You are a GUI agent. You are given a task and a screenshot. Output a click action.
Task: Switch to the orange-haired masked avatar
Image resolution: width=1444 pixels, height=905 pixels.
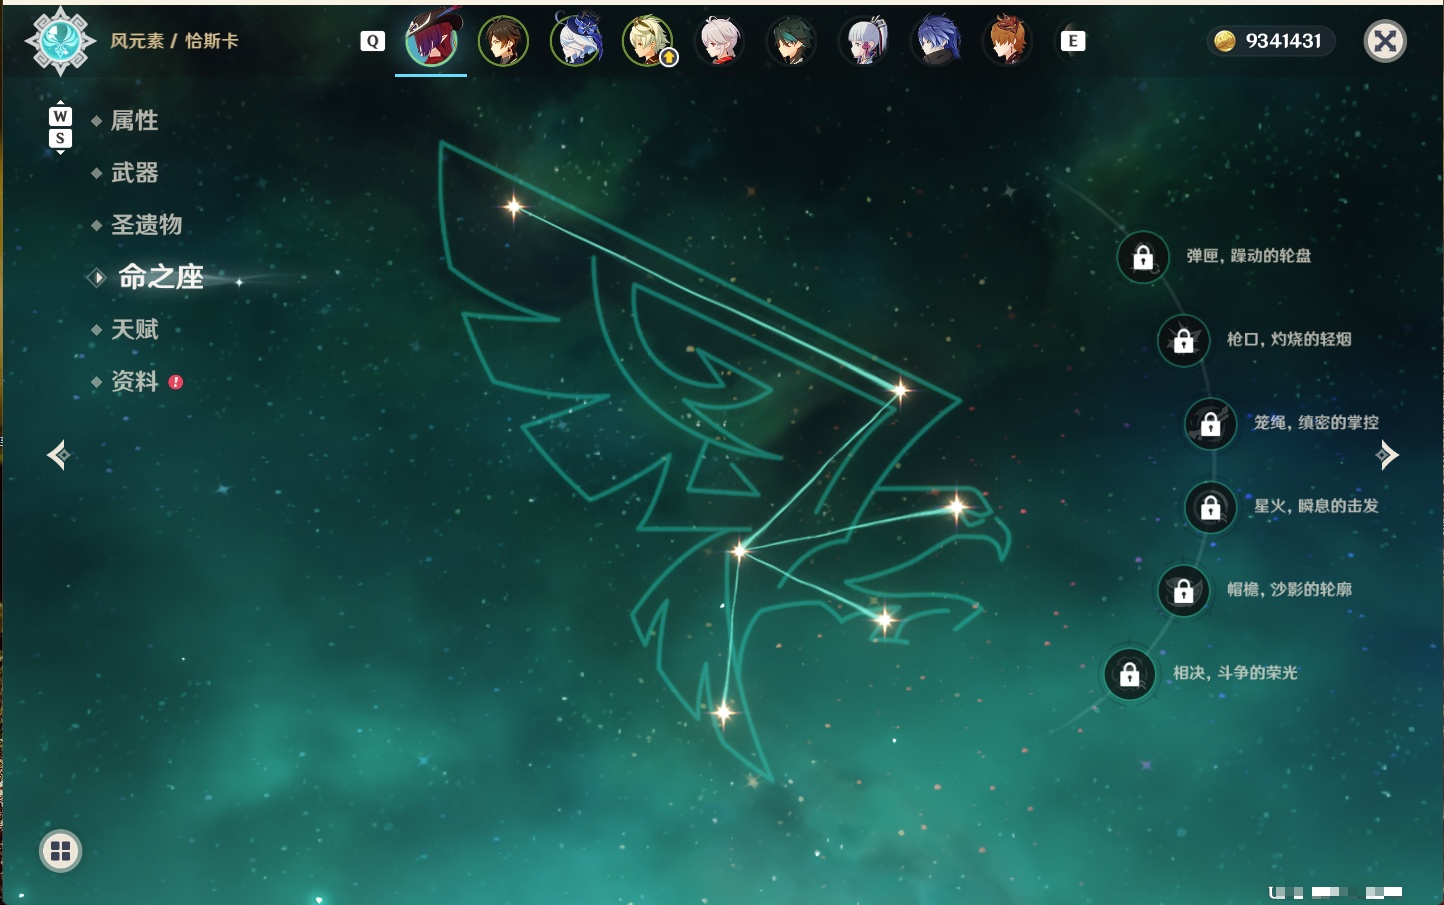tap(1008, 41)
